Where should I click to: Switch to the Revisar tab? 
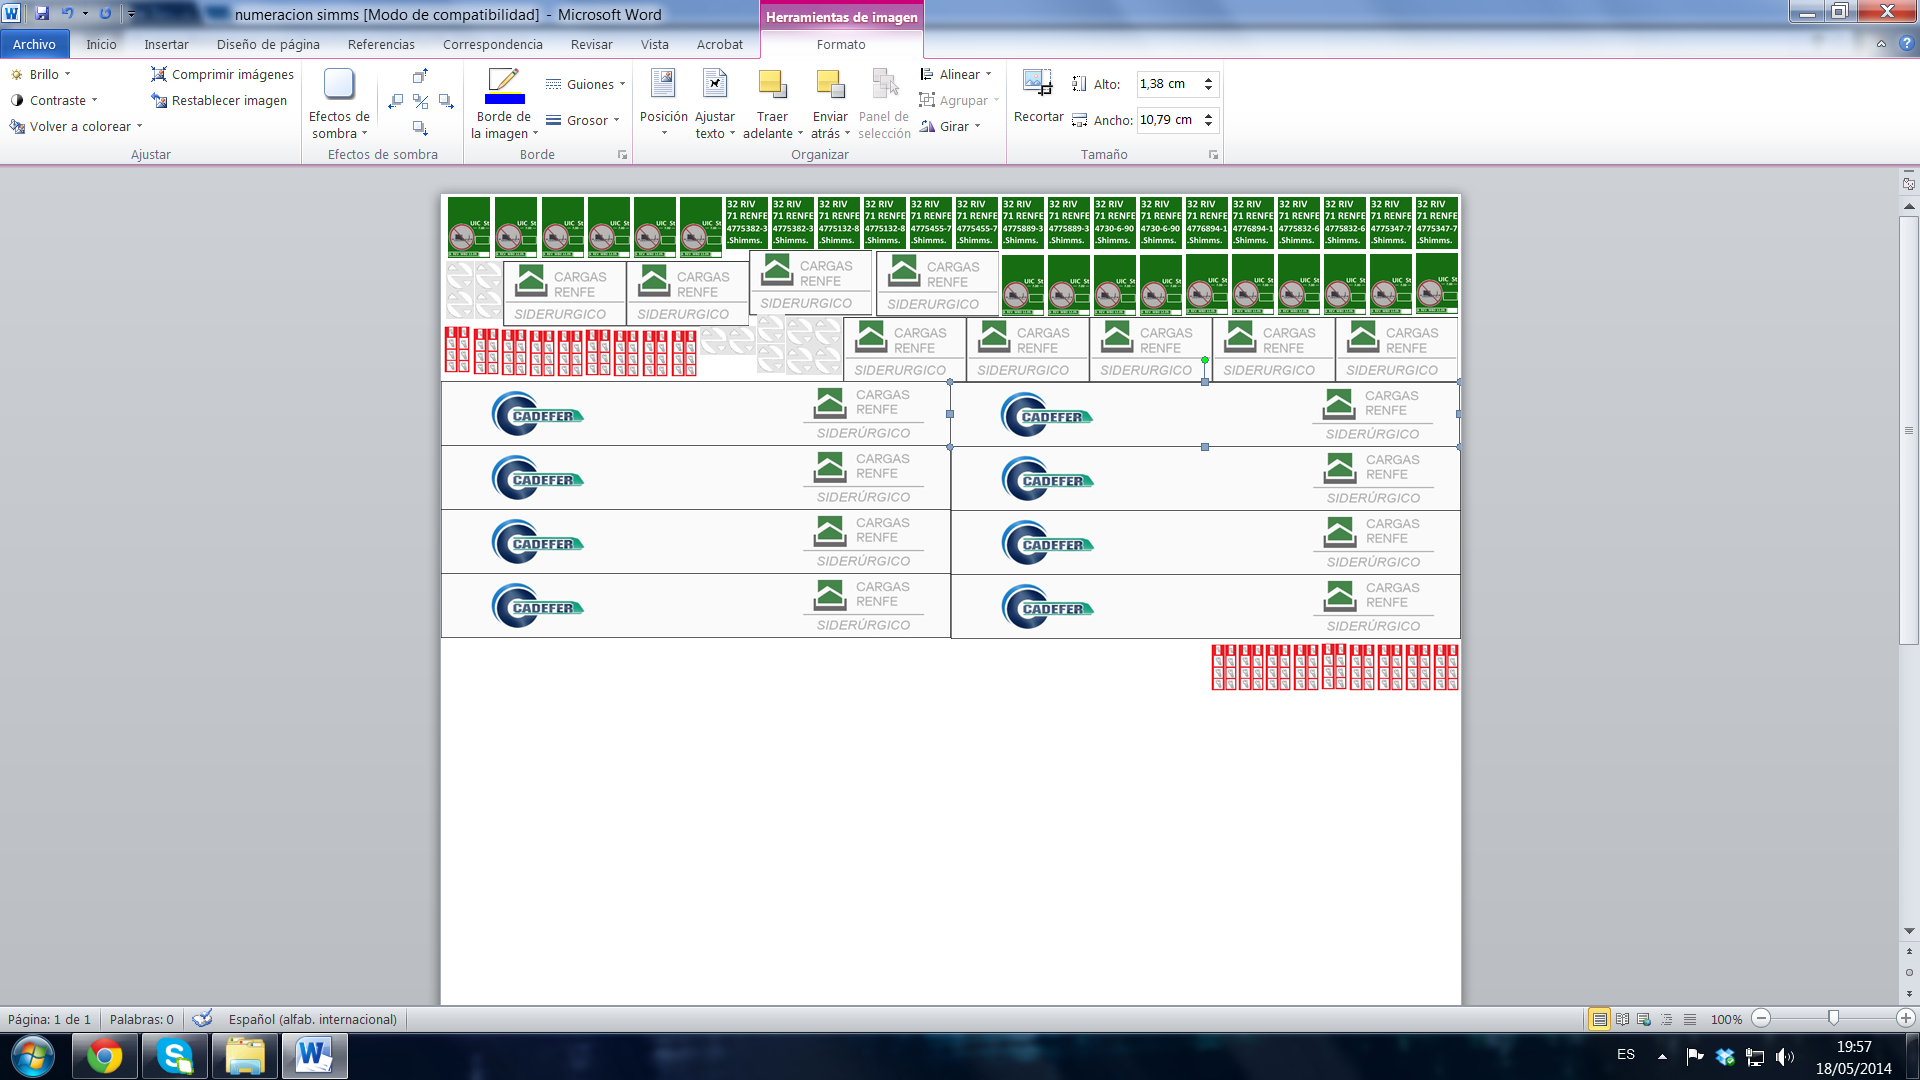592,44
